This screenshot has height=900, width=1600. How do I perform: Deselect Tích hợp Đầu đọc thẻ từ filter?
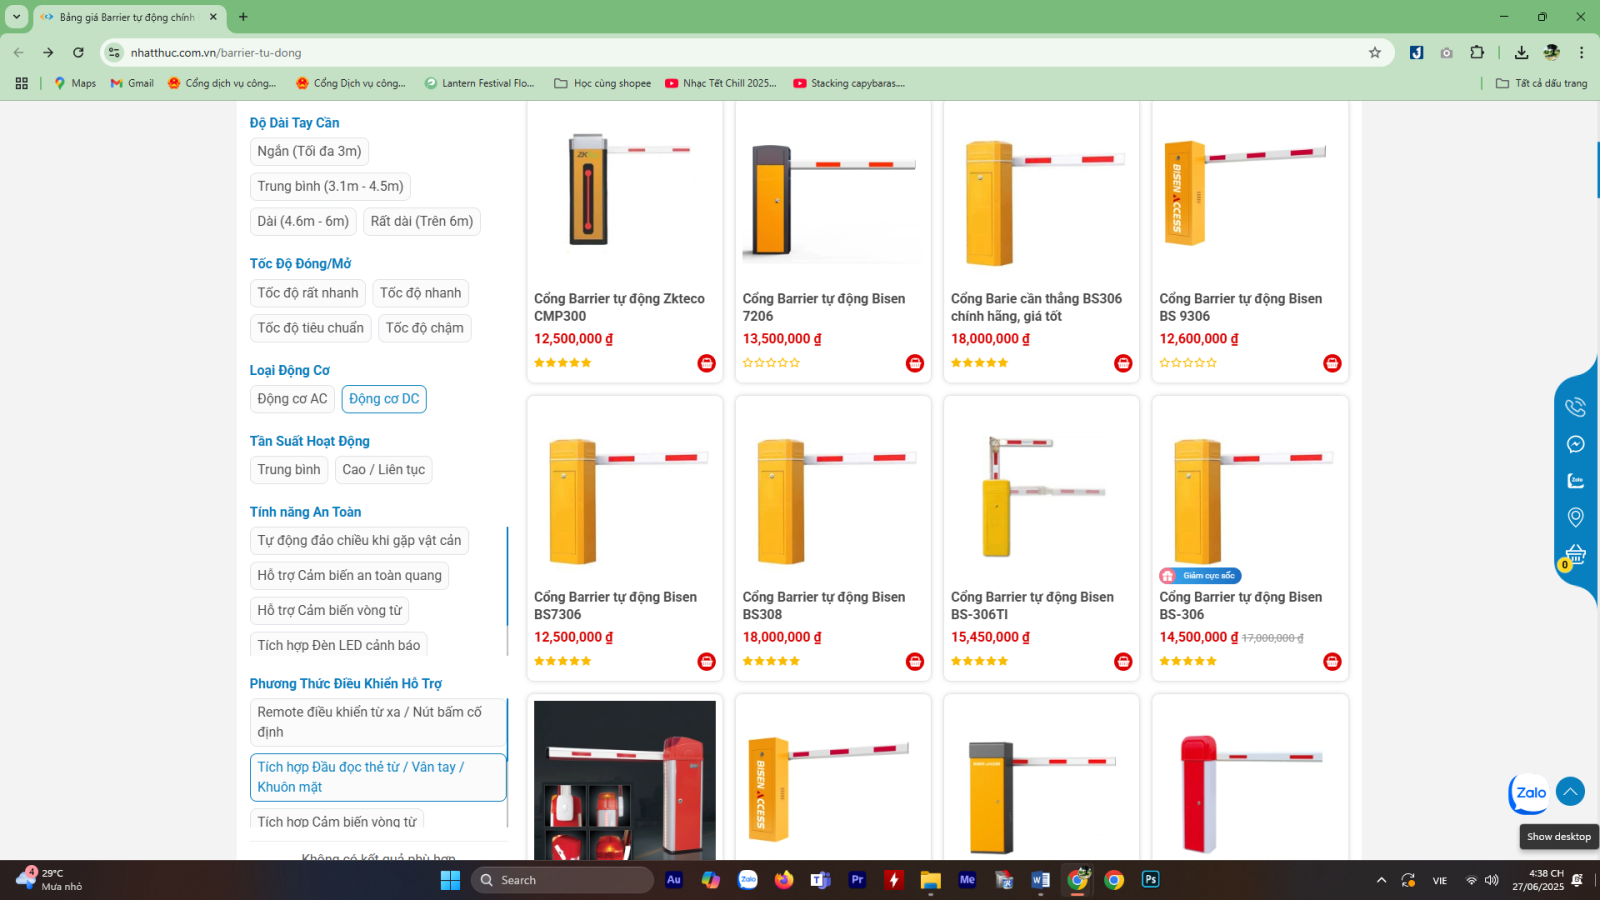[378, 777]
